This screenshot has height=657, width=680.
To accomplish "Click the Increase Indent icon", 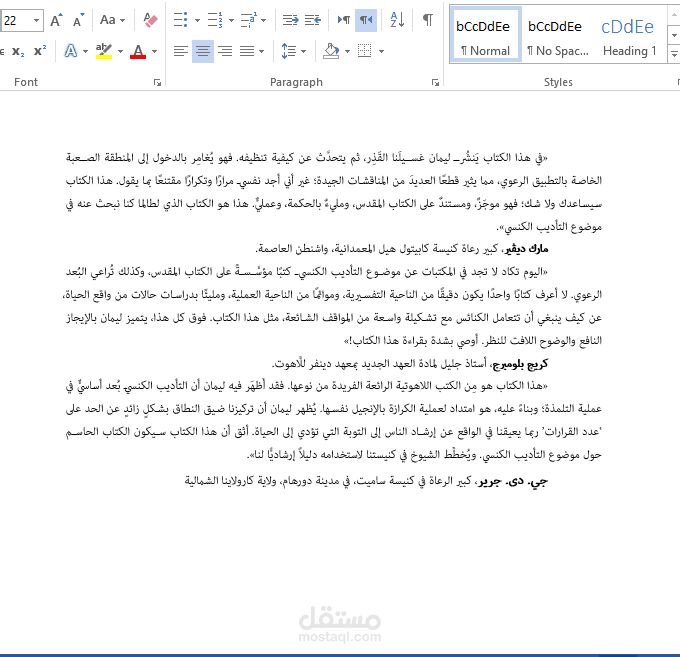I will click(313, 20).
